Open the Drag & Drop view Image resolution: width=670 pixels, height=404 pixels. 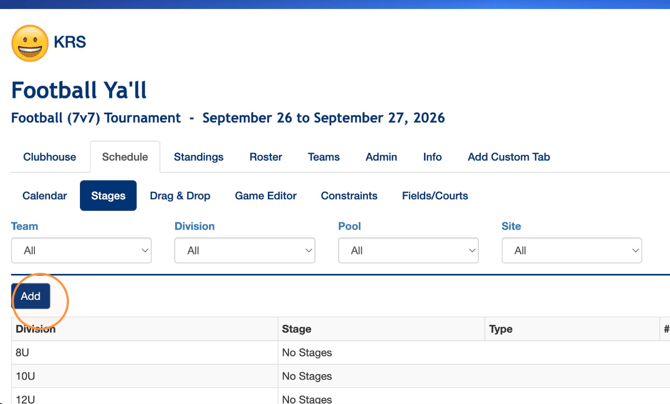[x=180, y=196]
